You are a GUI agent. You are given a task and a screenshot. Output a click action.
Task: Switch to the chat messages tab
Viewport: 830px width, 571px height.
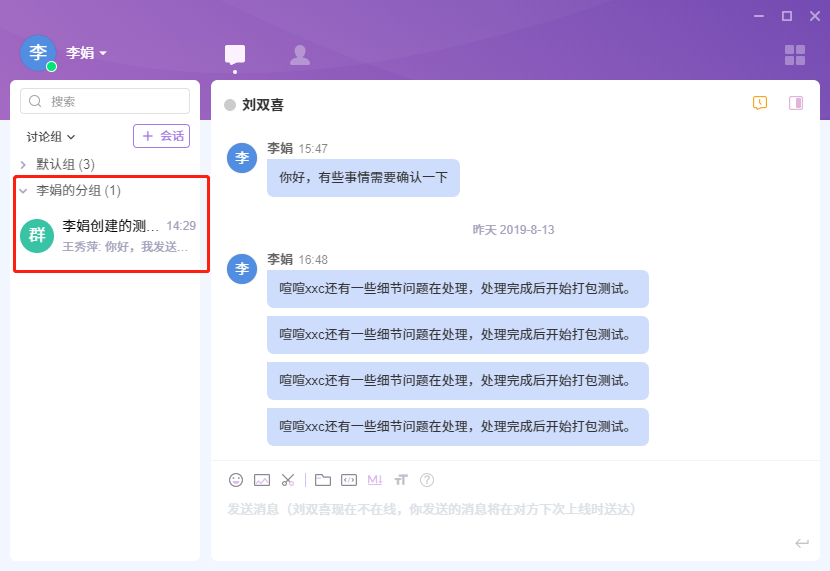(x=235, y=55)
